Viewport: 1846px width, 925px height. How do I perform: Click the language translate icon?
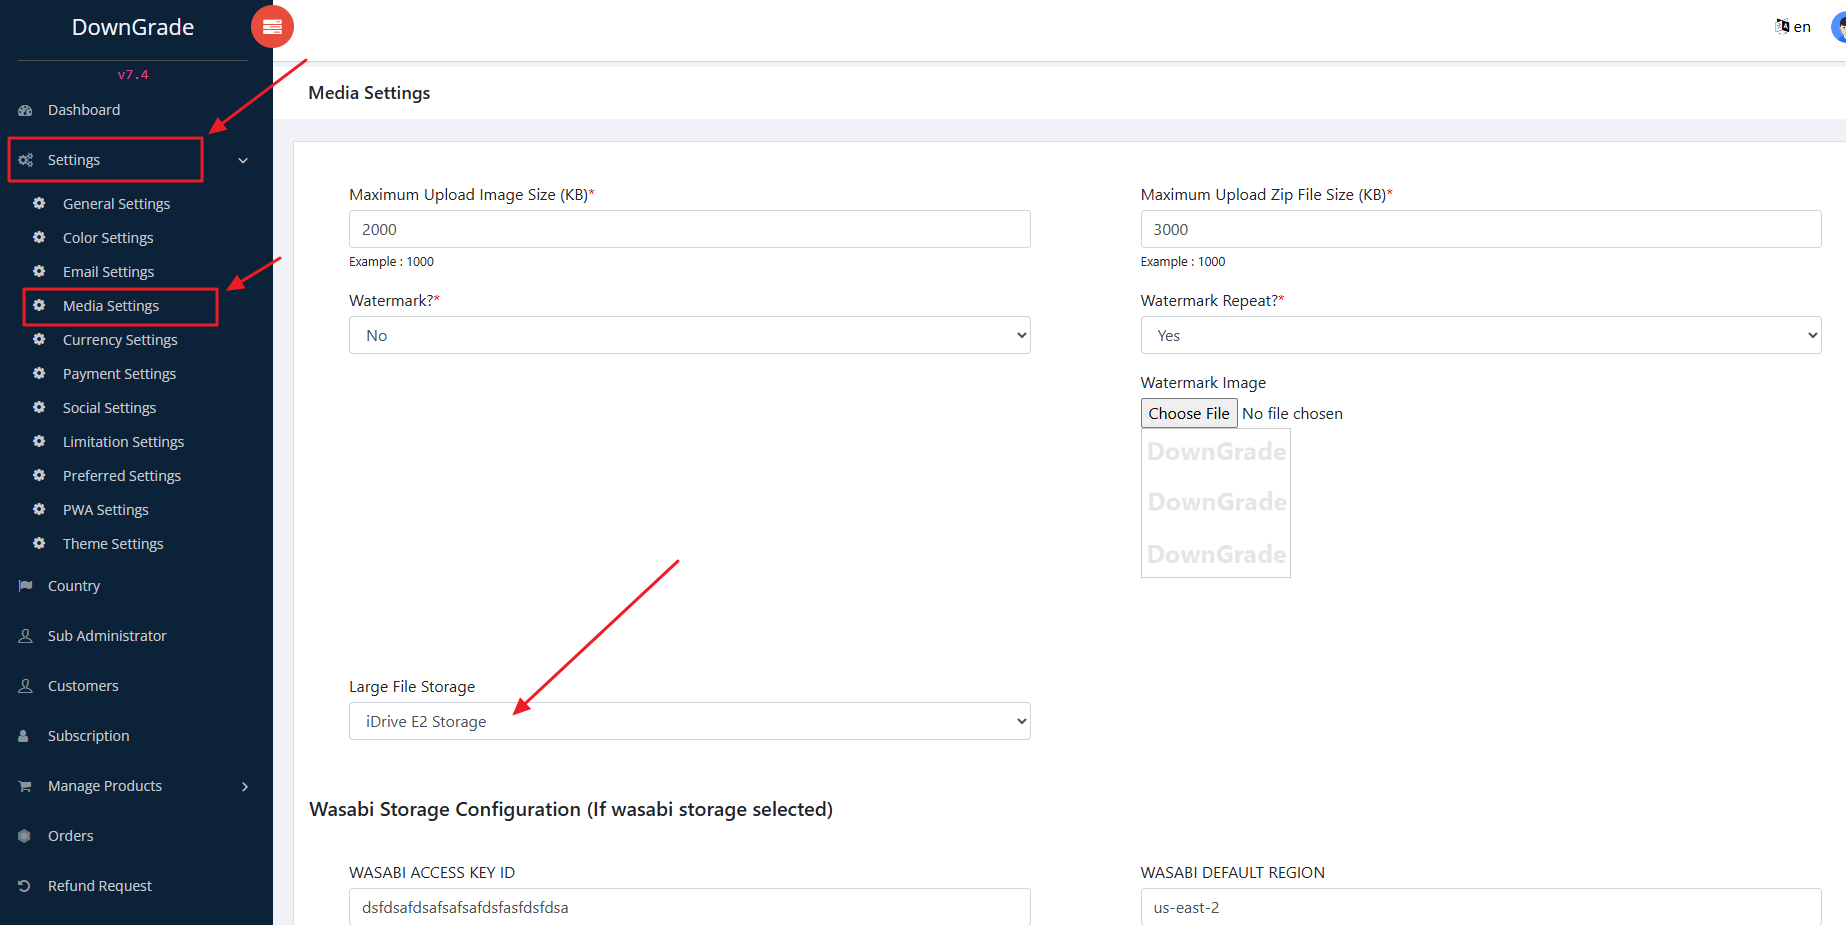click(1782, 26)
